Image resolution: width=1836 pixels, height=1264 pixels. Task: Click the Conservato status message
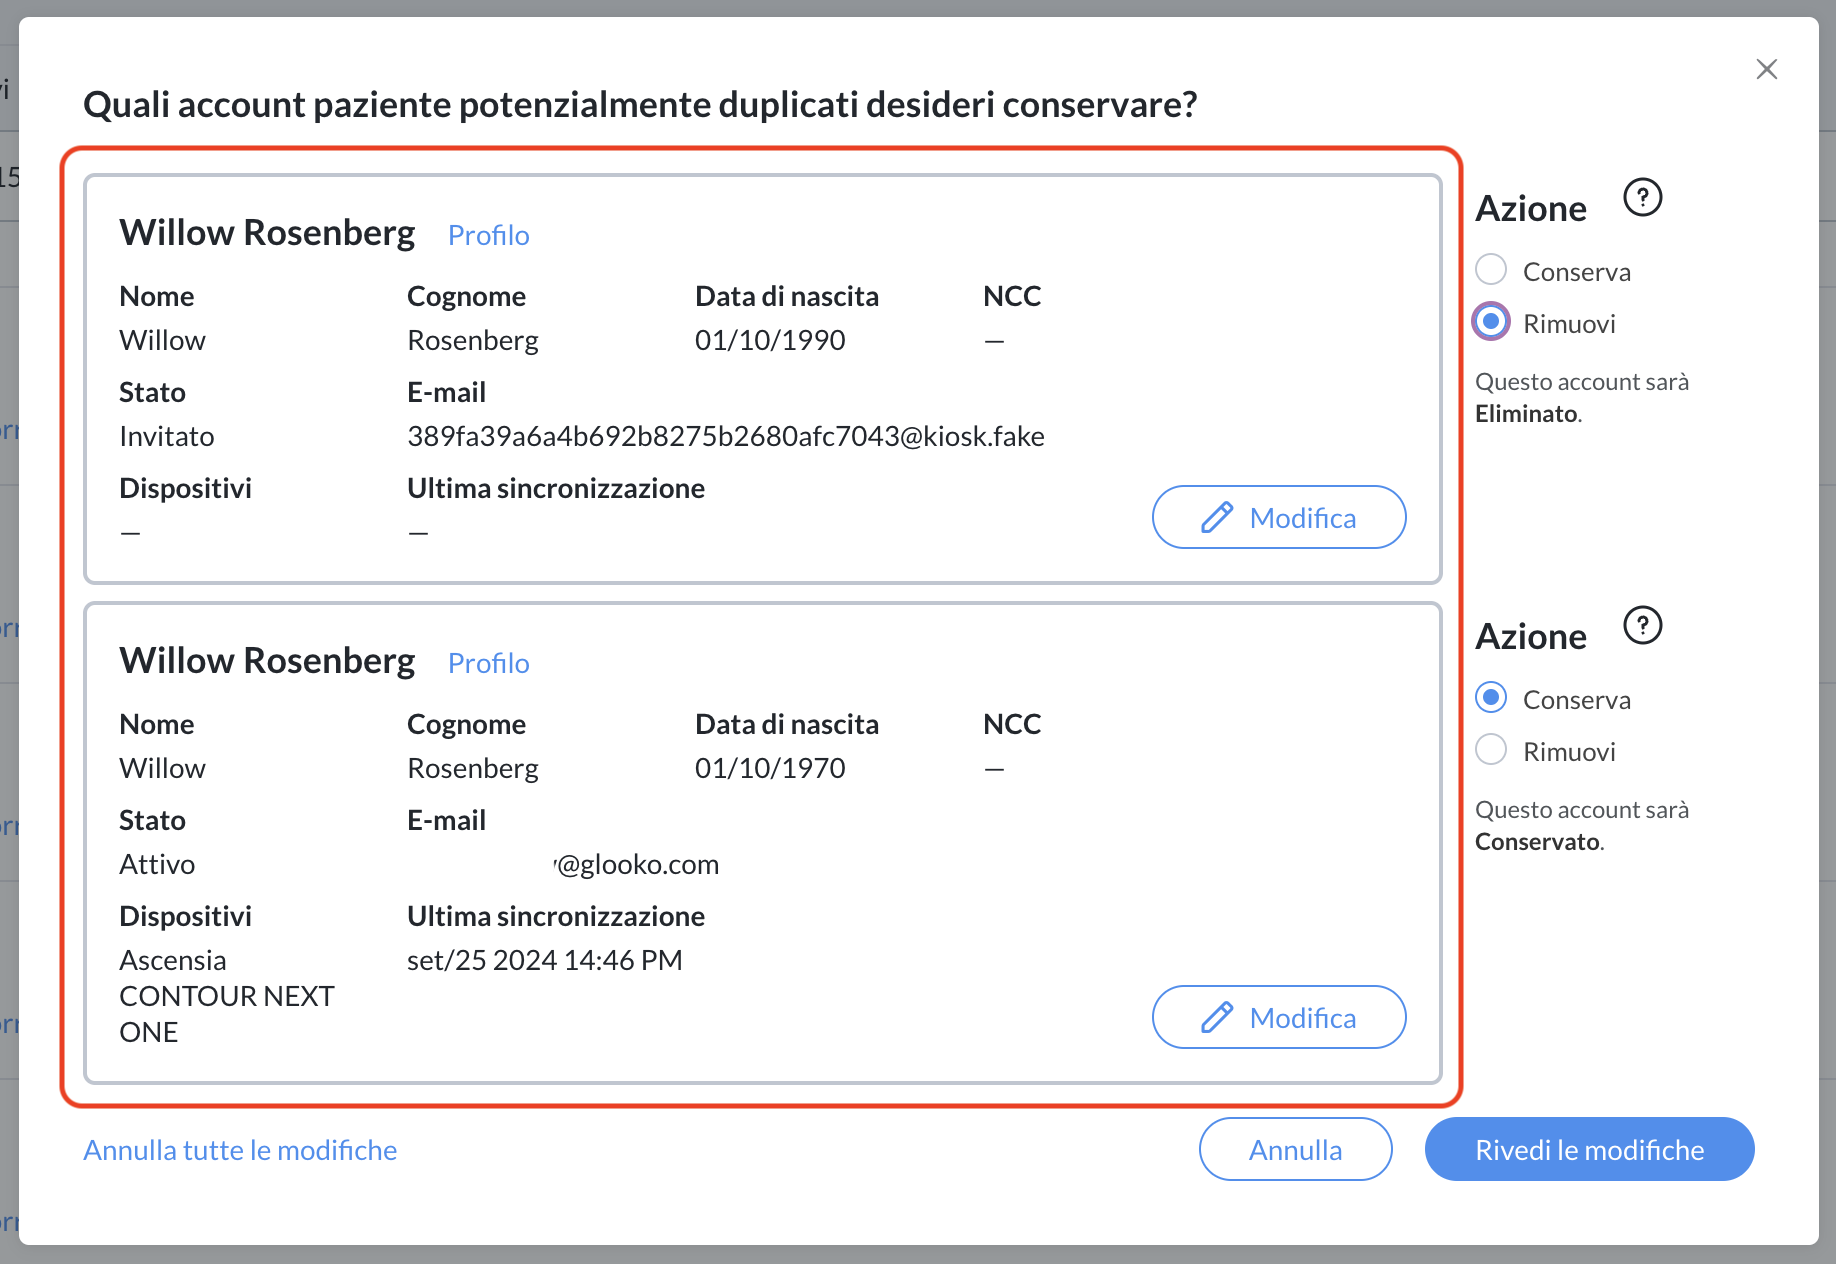click(1582, 825)
